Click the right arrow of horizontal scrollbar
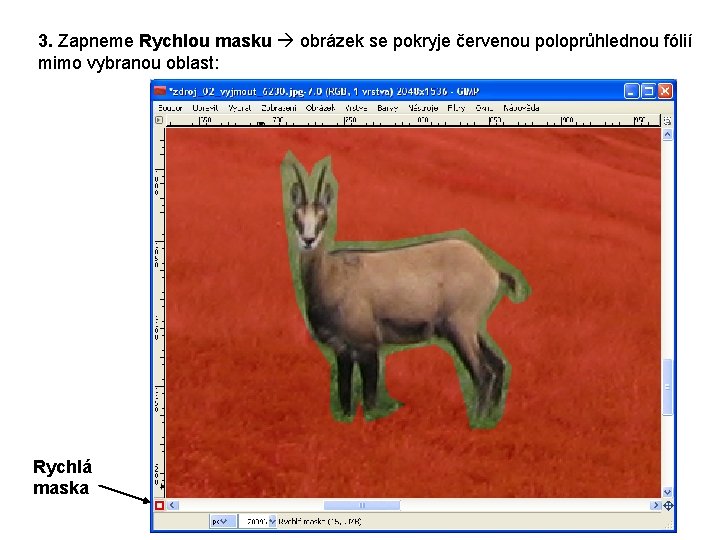Image resolution: width=720 pixels, height=540 pixels. pyautogui.click(x=655, y=506)
